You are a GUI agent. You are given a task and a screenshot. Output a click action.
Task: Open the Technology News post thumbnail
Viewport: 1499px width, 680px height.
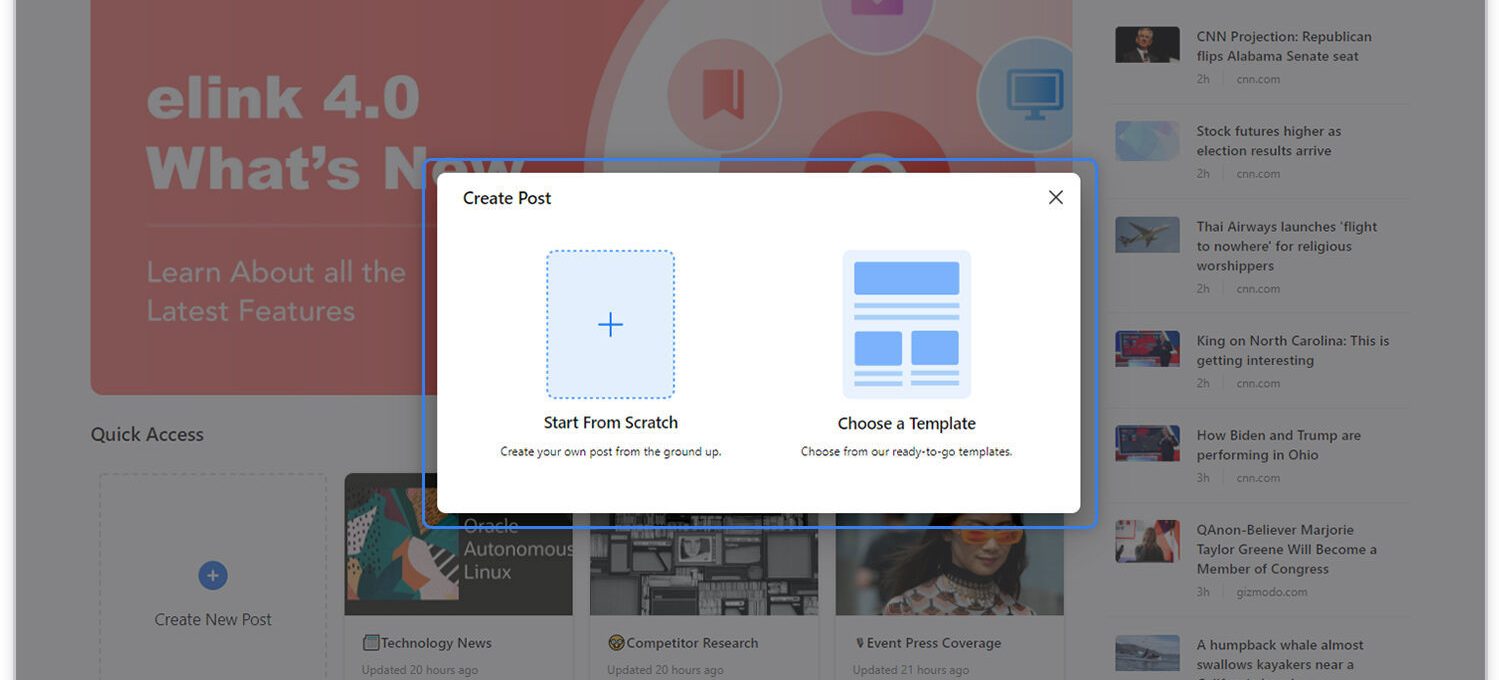[x=459, y=544]
